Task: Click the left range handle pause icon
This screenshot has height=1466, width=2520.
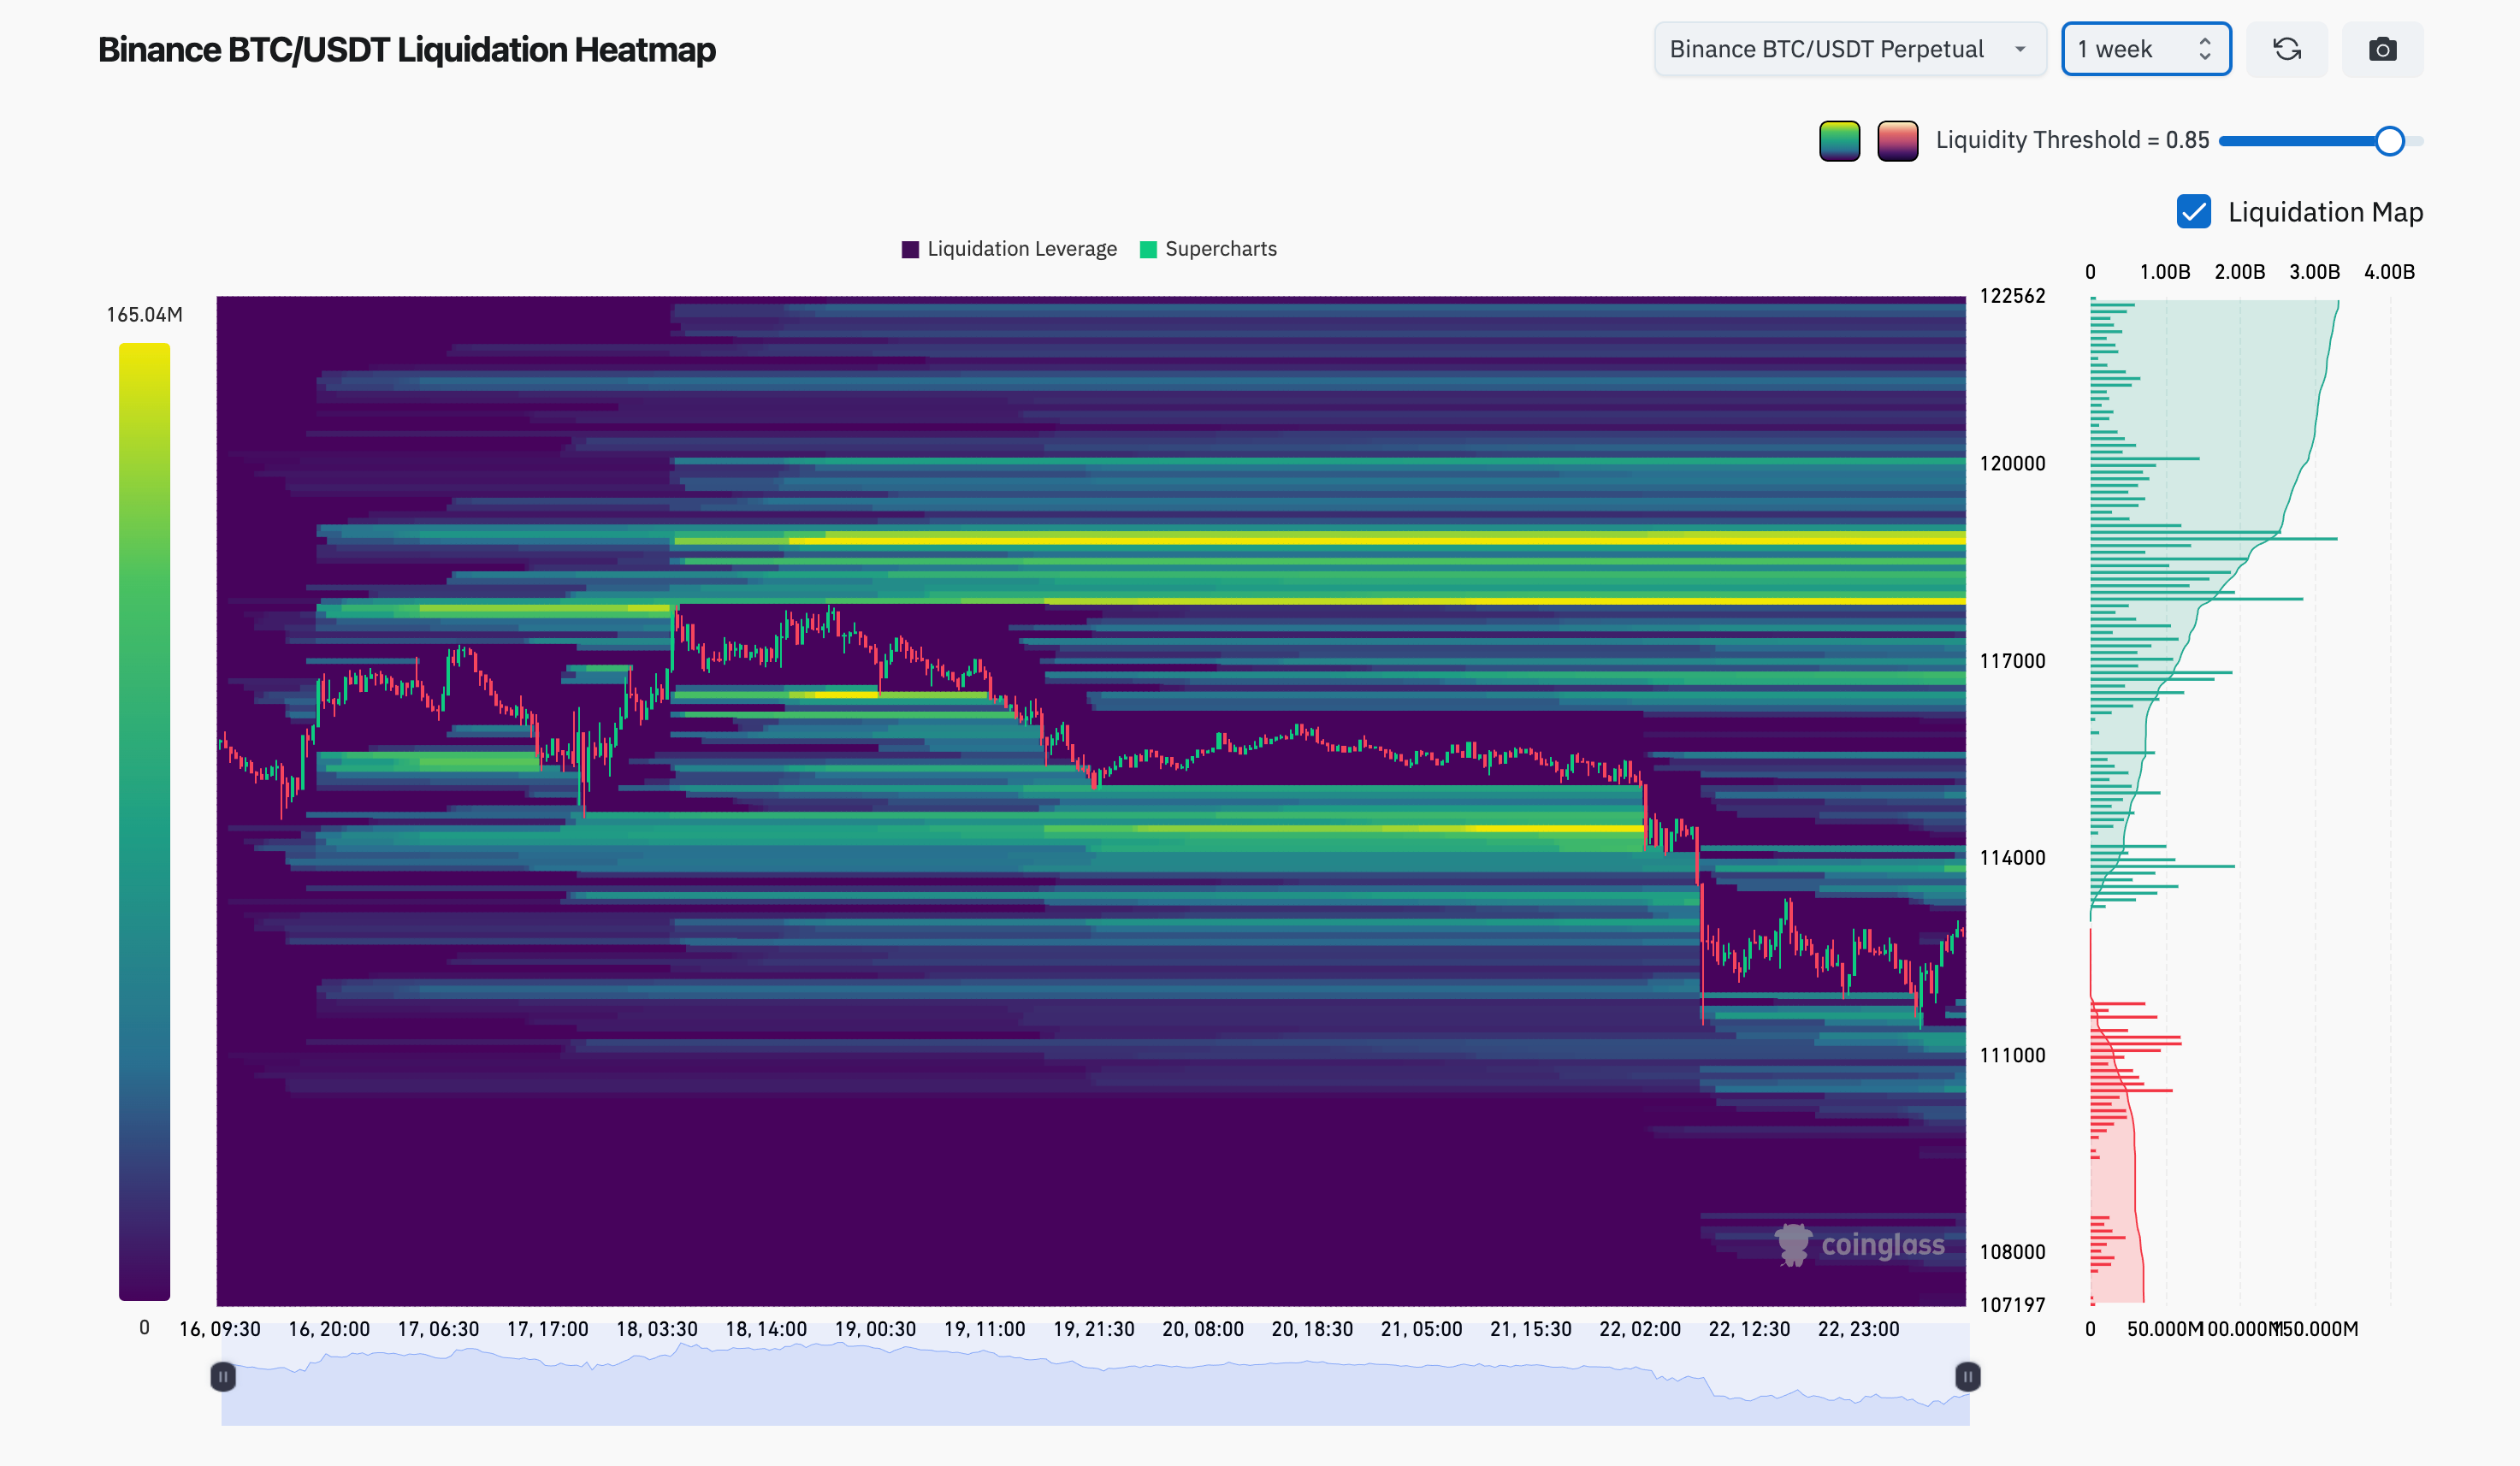Action: point(223,1377)
